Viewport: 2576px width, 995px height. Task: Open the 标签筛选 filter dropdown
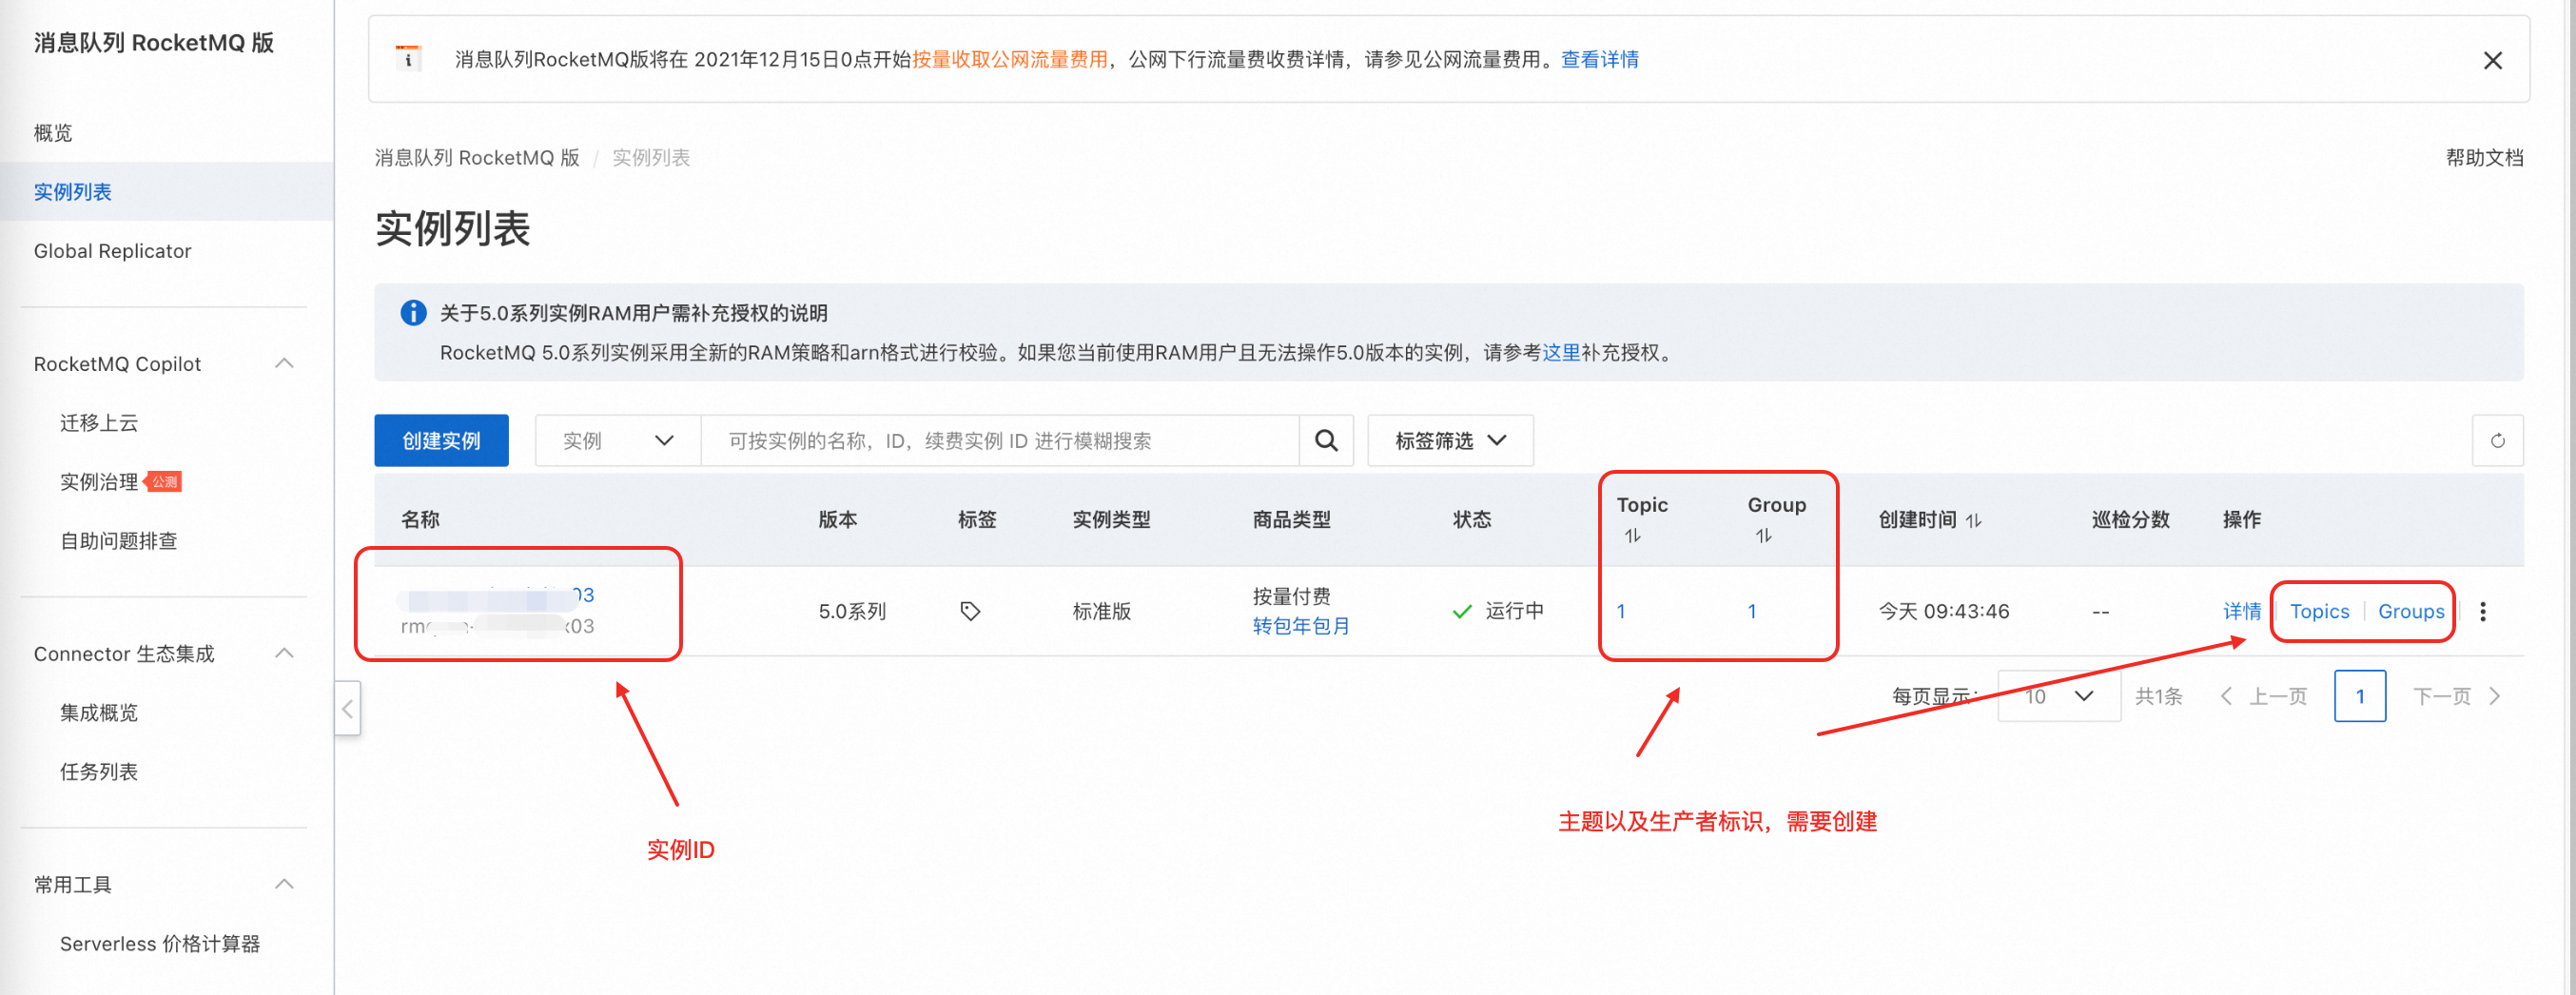click(1450, 441)
